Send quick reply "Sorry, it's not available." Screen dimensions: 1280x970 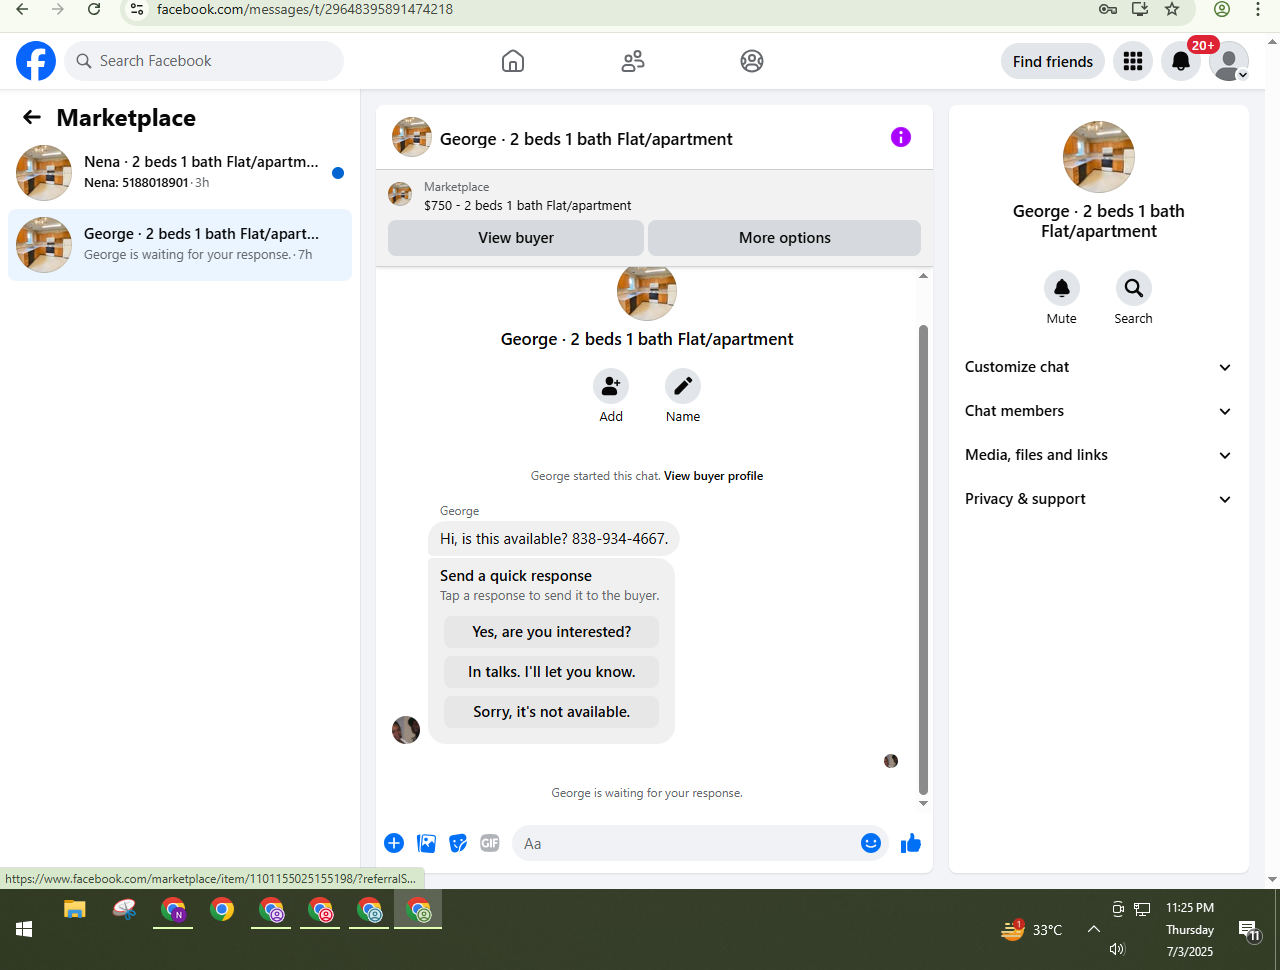tap(552, 712)
